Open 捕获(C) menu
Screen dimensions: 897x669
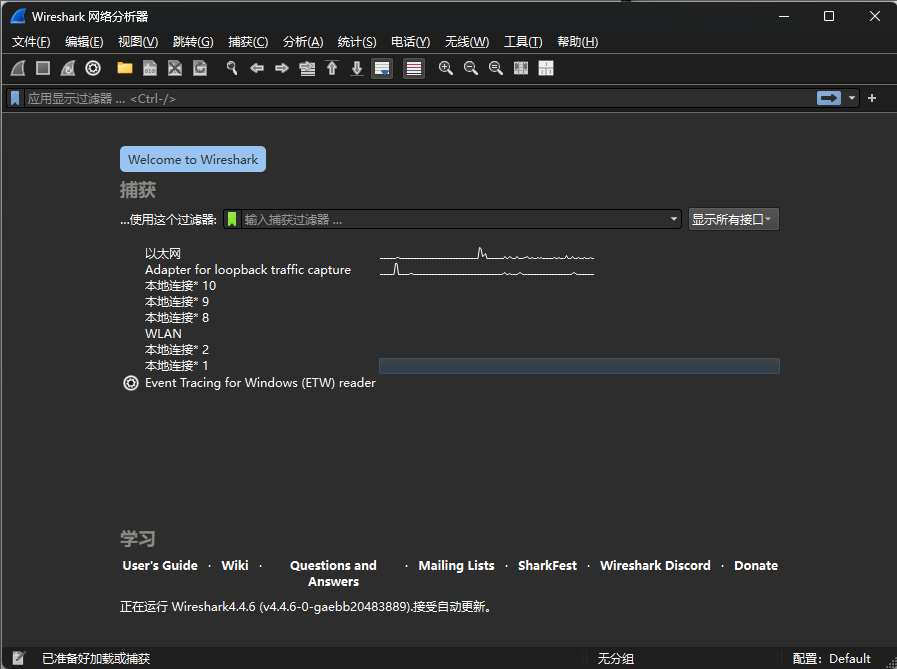(x=248, y=42)
